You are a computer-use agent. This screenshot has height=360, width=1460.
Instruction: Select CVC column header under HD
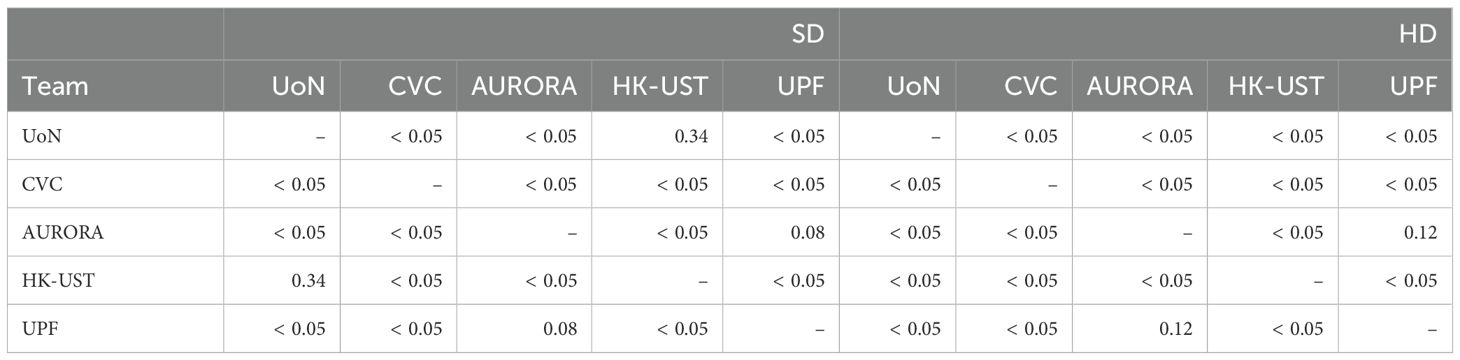[1031, 86]
